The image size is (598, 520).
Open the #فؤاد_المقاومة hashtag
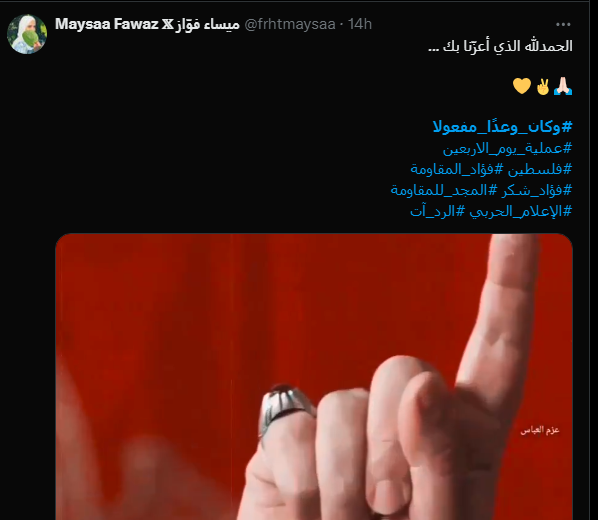pyautogui.click(x=457, y=169)
